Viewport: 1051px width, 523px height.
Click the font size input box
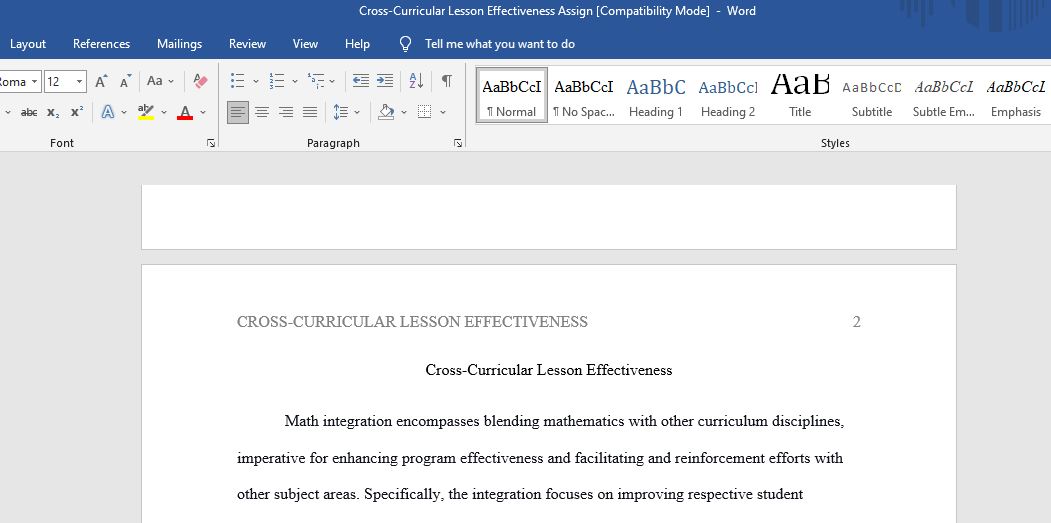pos(59,82)
